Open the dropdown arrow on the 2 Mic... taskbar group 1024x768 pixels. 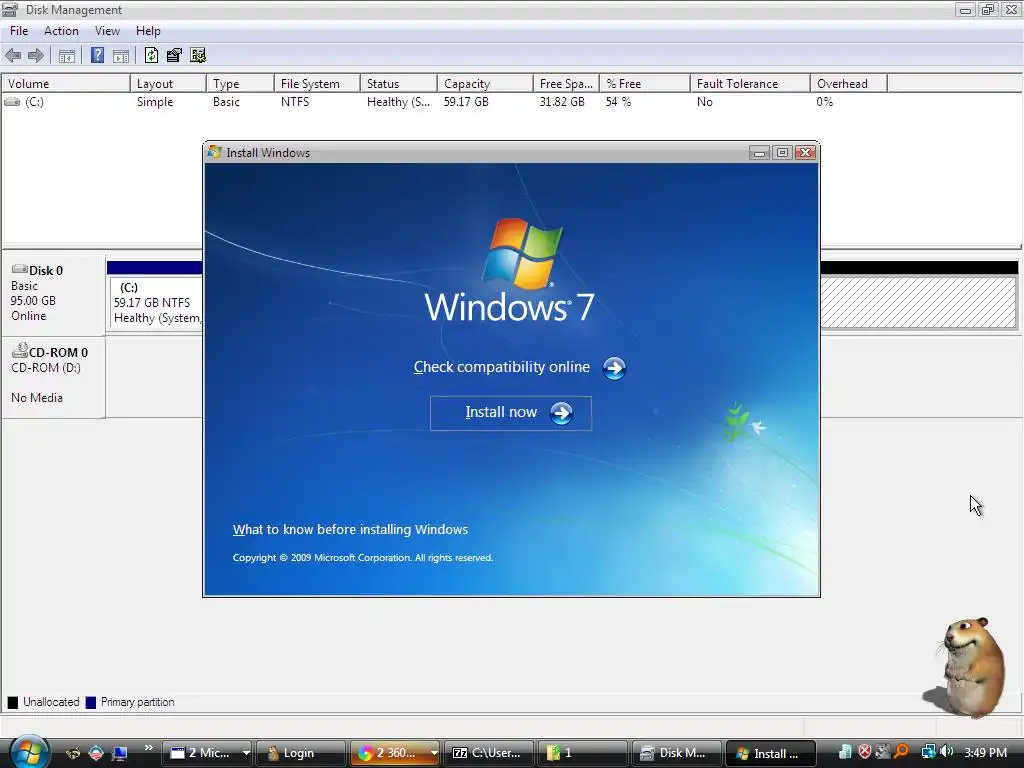coord(246,753)
